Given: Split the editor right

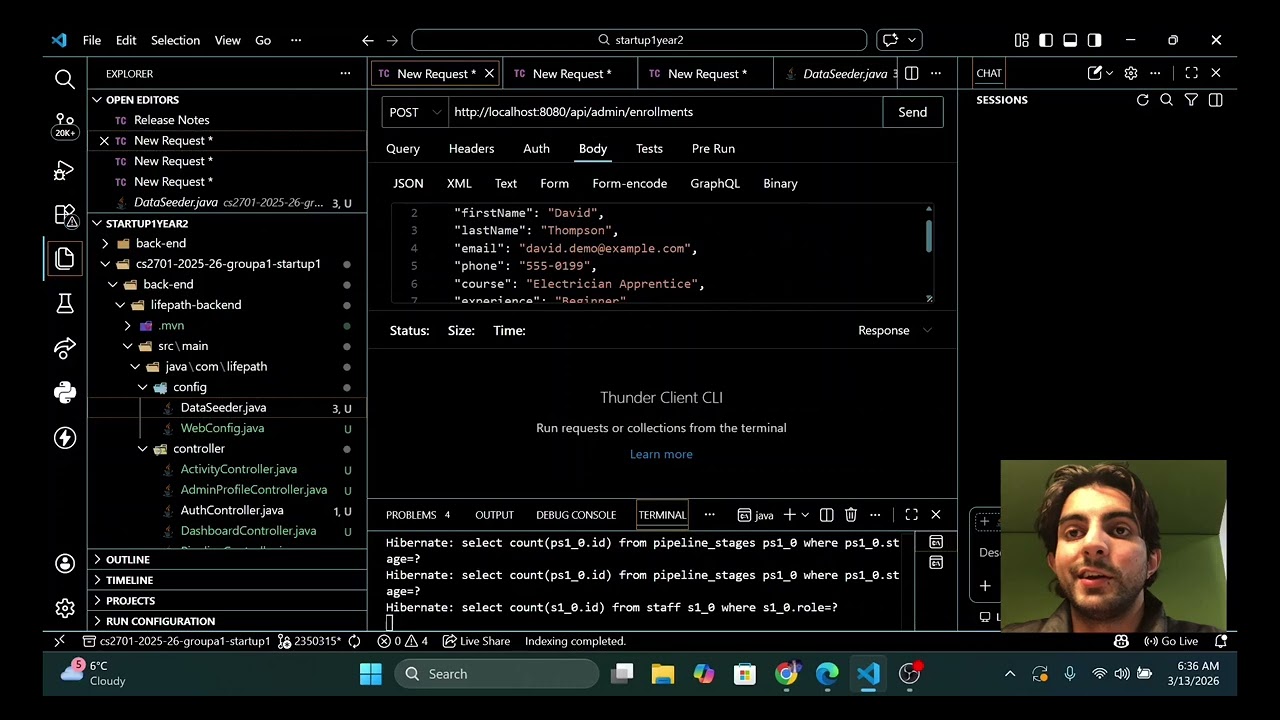Looking at the screenshot, I should tap(911, 73).
